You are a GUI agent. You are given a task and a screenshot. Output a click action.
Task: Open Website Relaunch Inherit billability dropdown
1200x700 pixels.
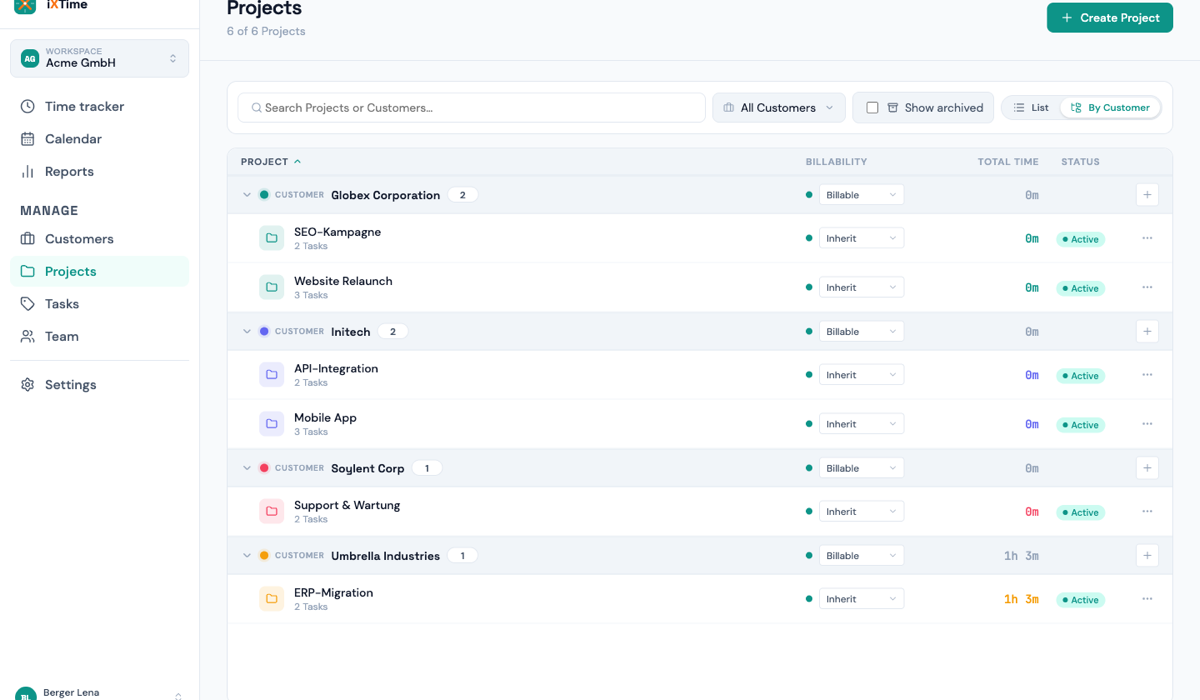861,287
